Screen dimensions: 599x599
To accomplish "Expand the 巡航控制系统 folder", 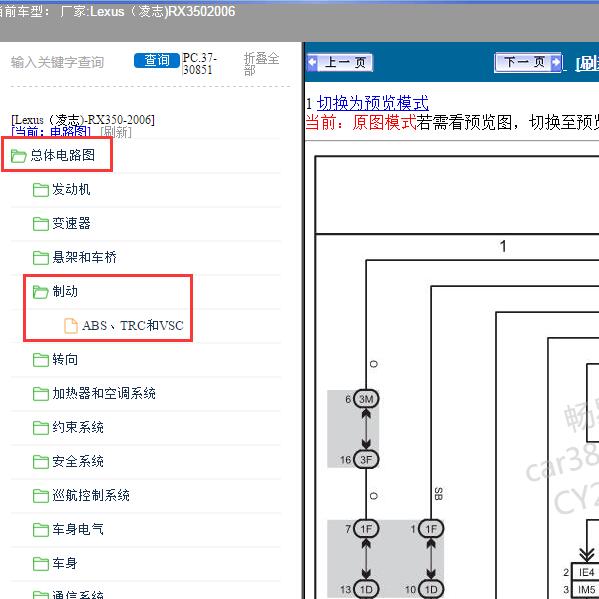I will (91, 495).
